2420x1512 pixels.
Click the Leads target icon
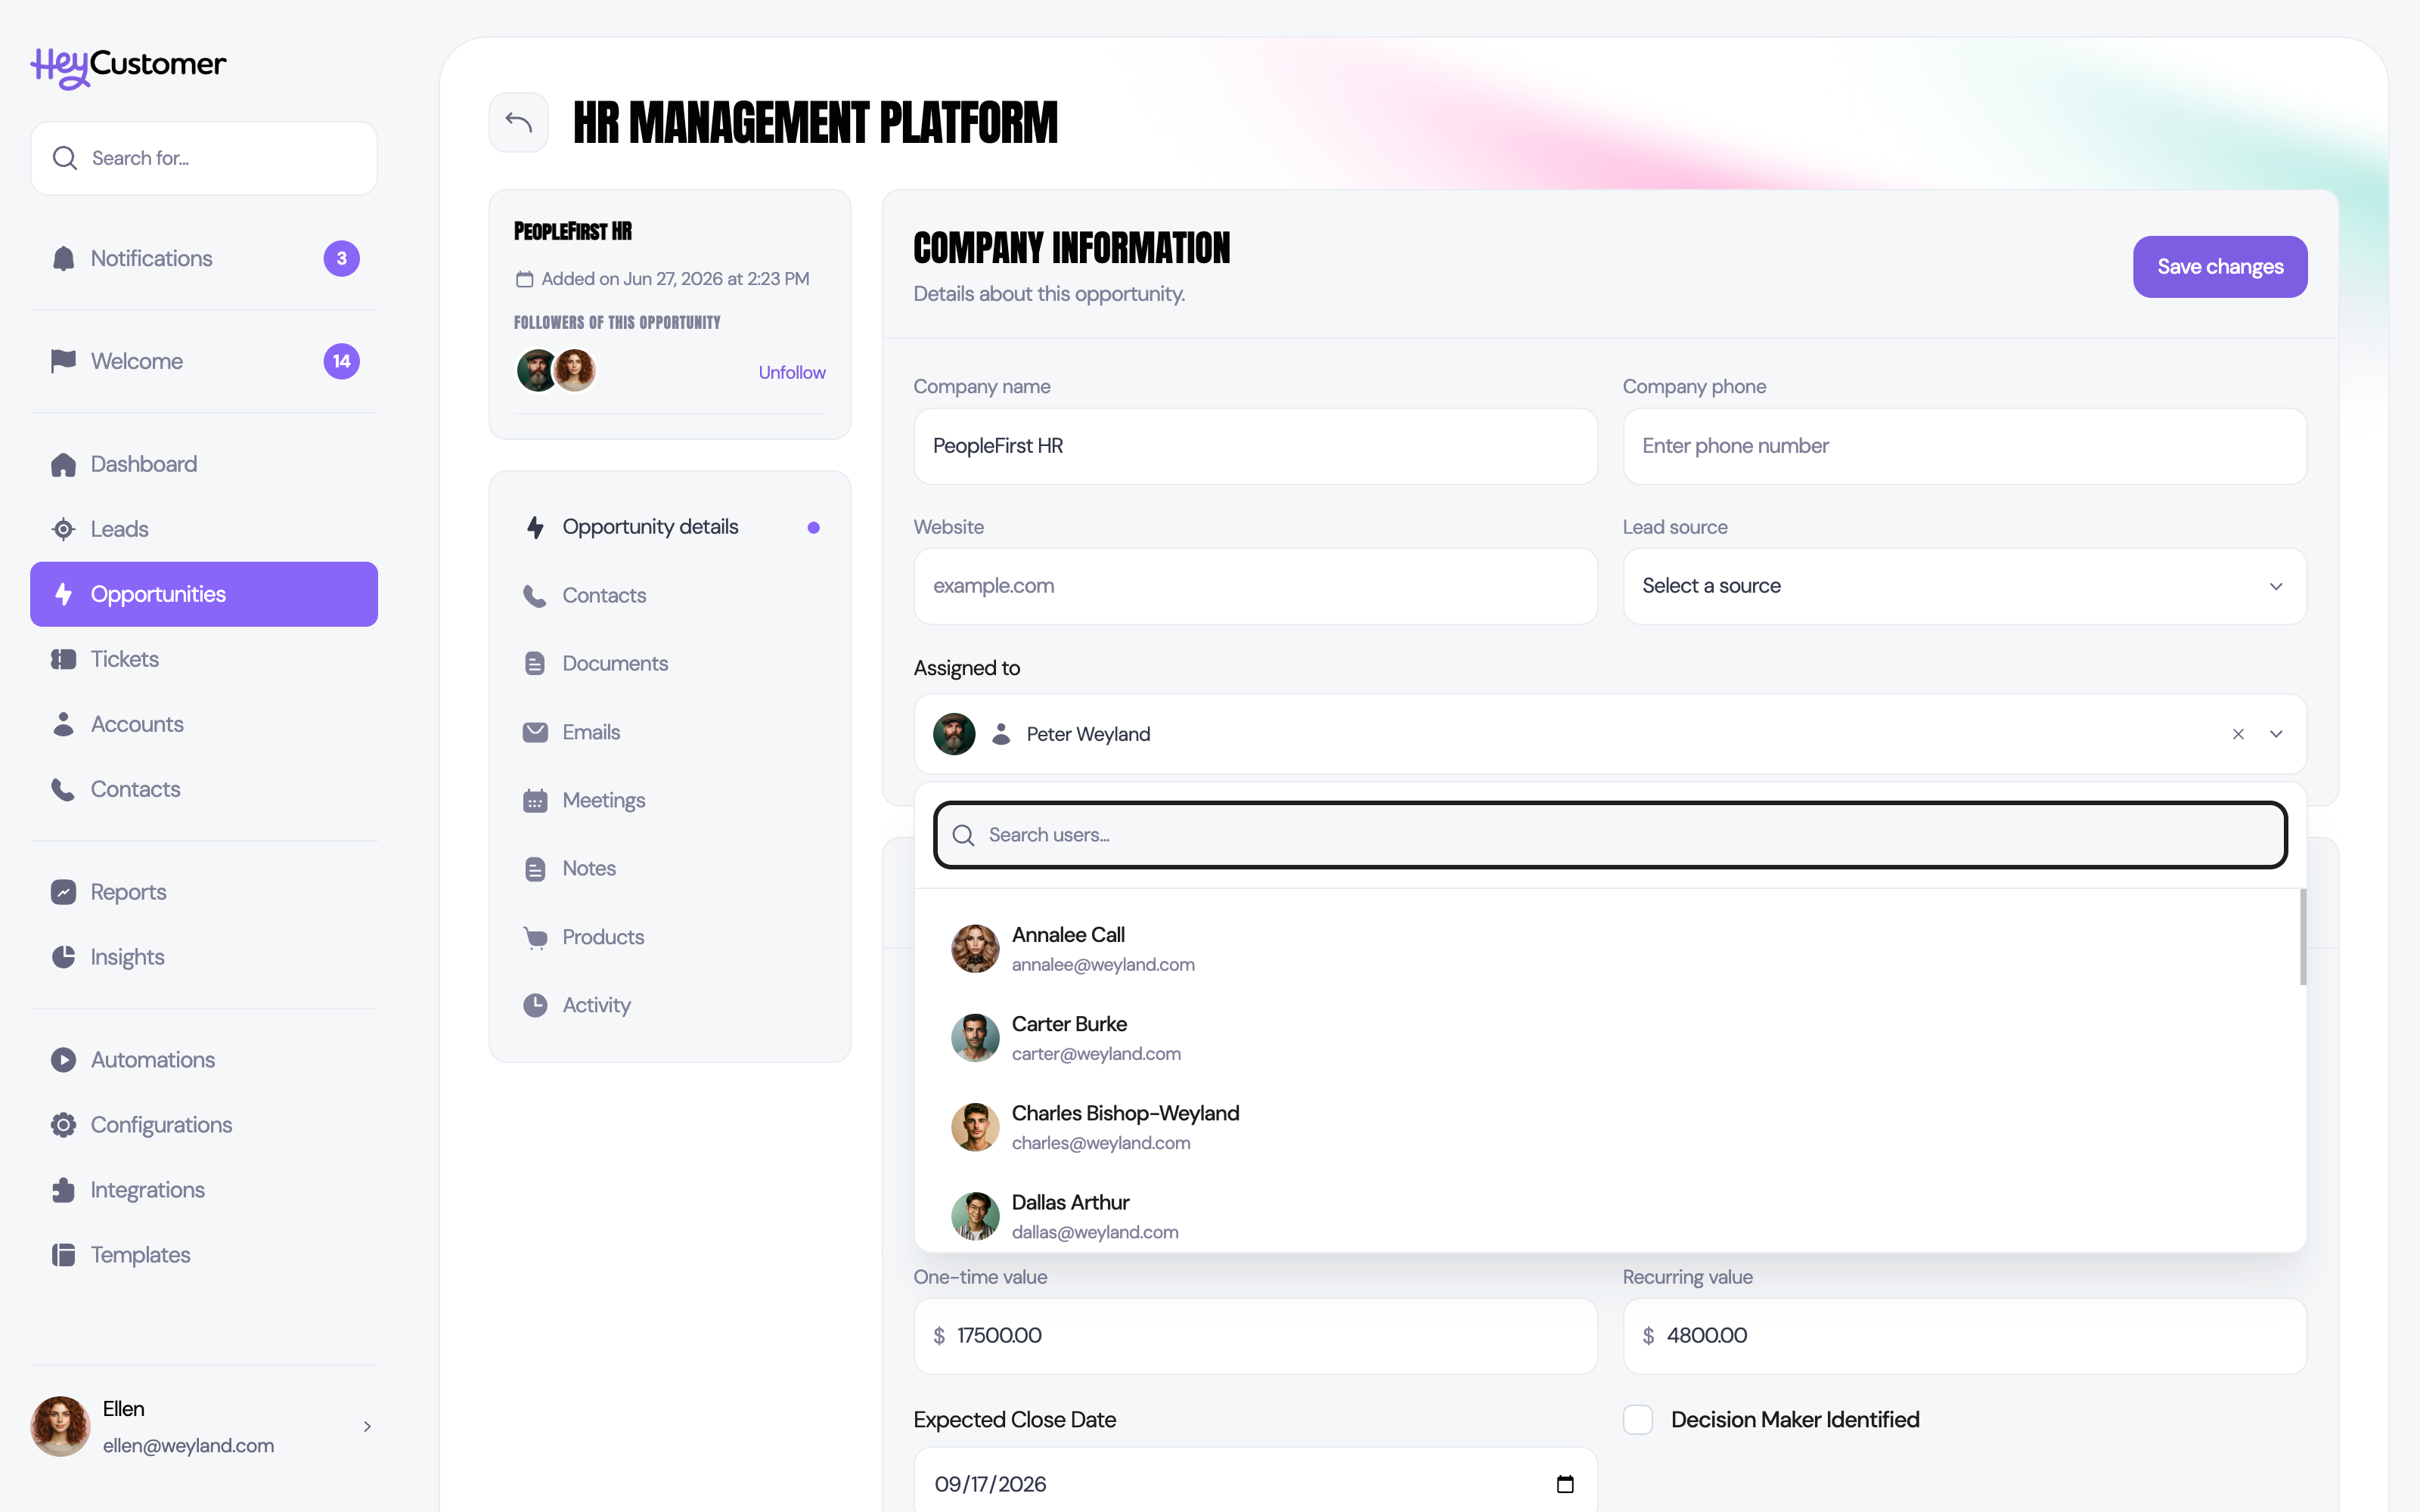tap(63, 529)
